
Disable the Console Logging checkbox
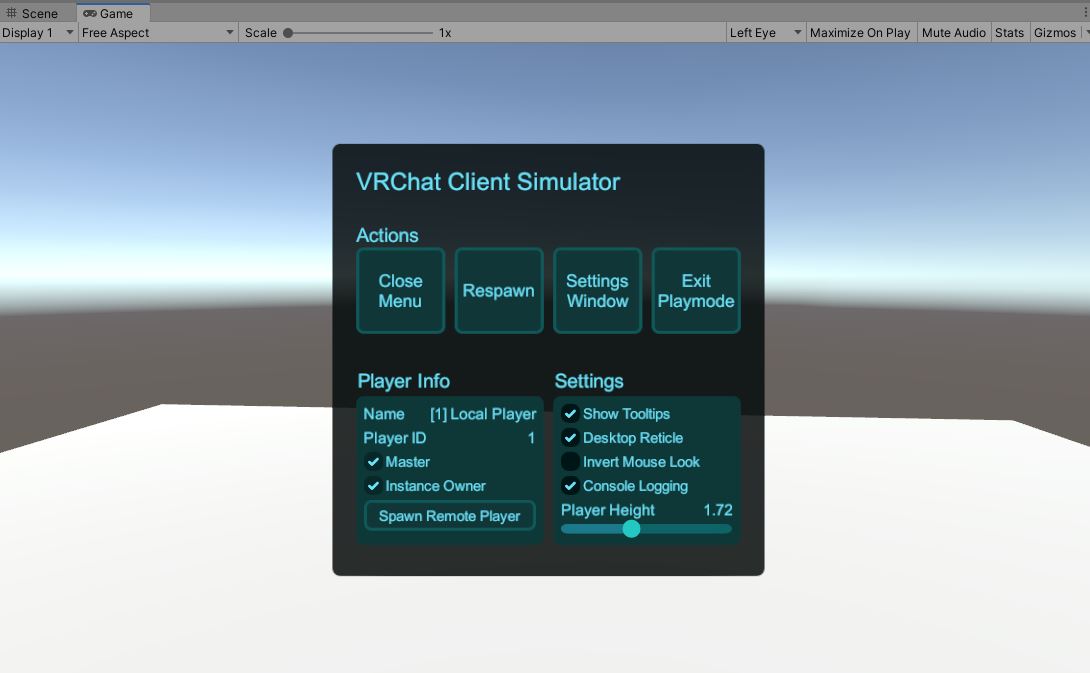pos(570,486)
